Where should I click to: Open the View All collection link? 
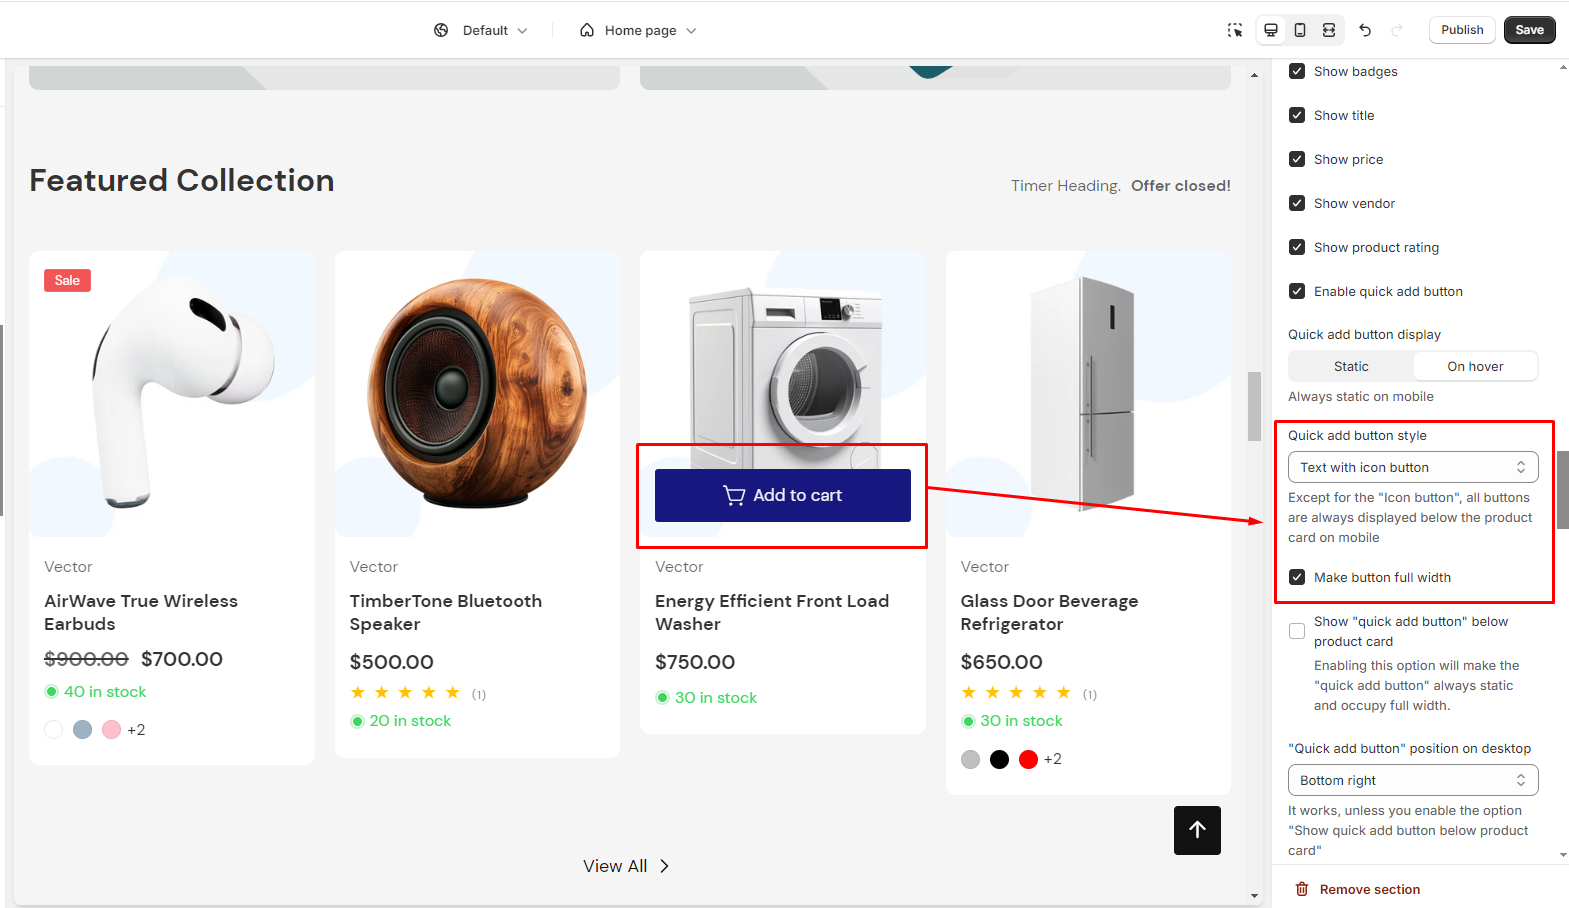tap(625, 866)
